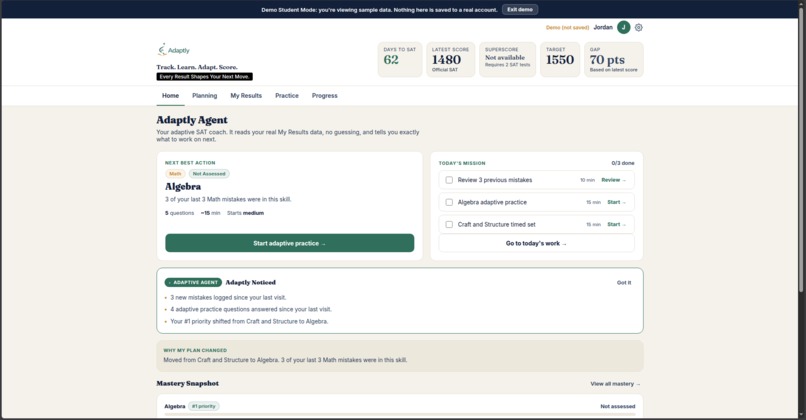Screen dimensions: 806x420
Task: Click the Demo (not saved) label
Action: click(567, 27)
